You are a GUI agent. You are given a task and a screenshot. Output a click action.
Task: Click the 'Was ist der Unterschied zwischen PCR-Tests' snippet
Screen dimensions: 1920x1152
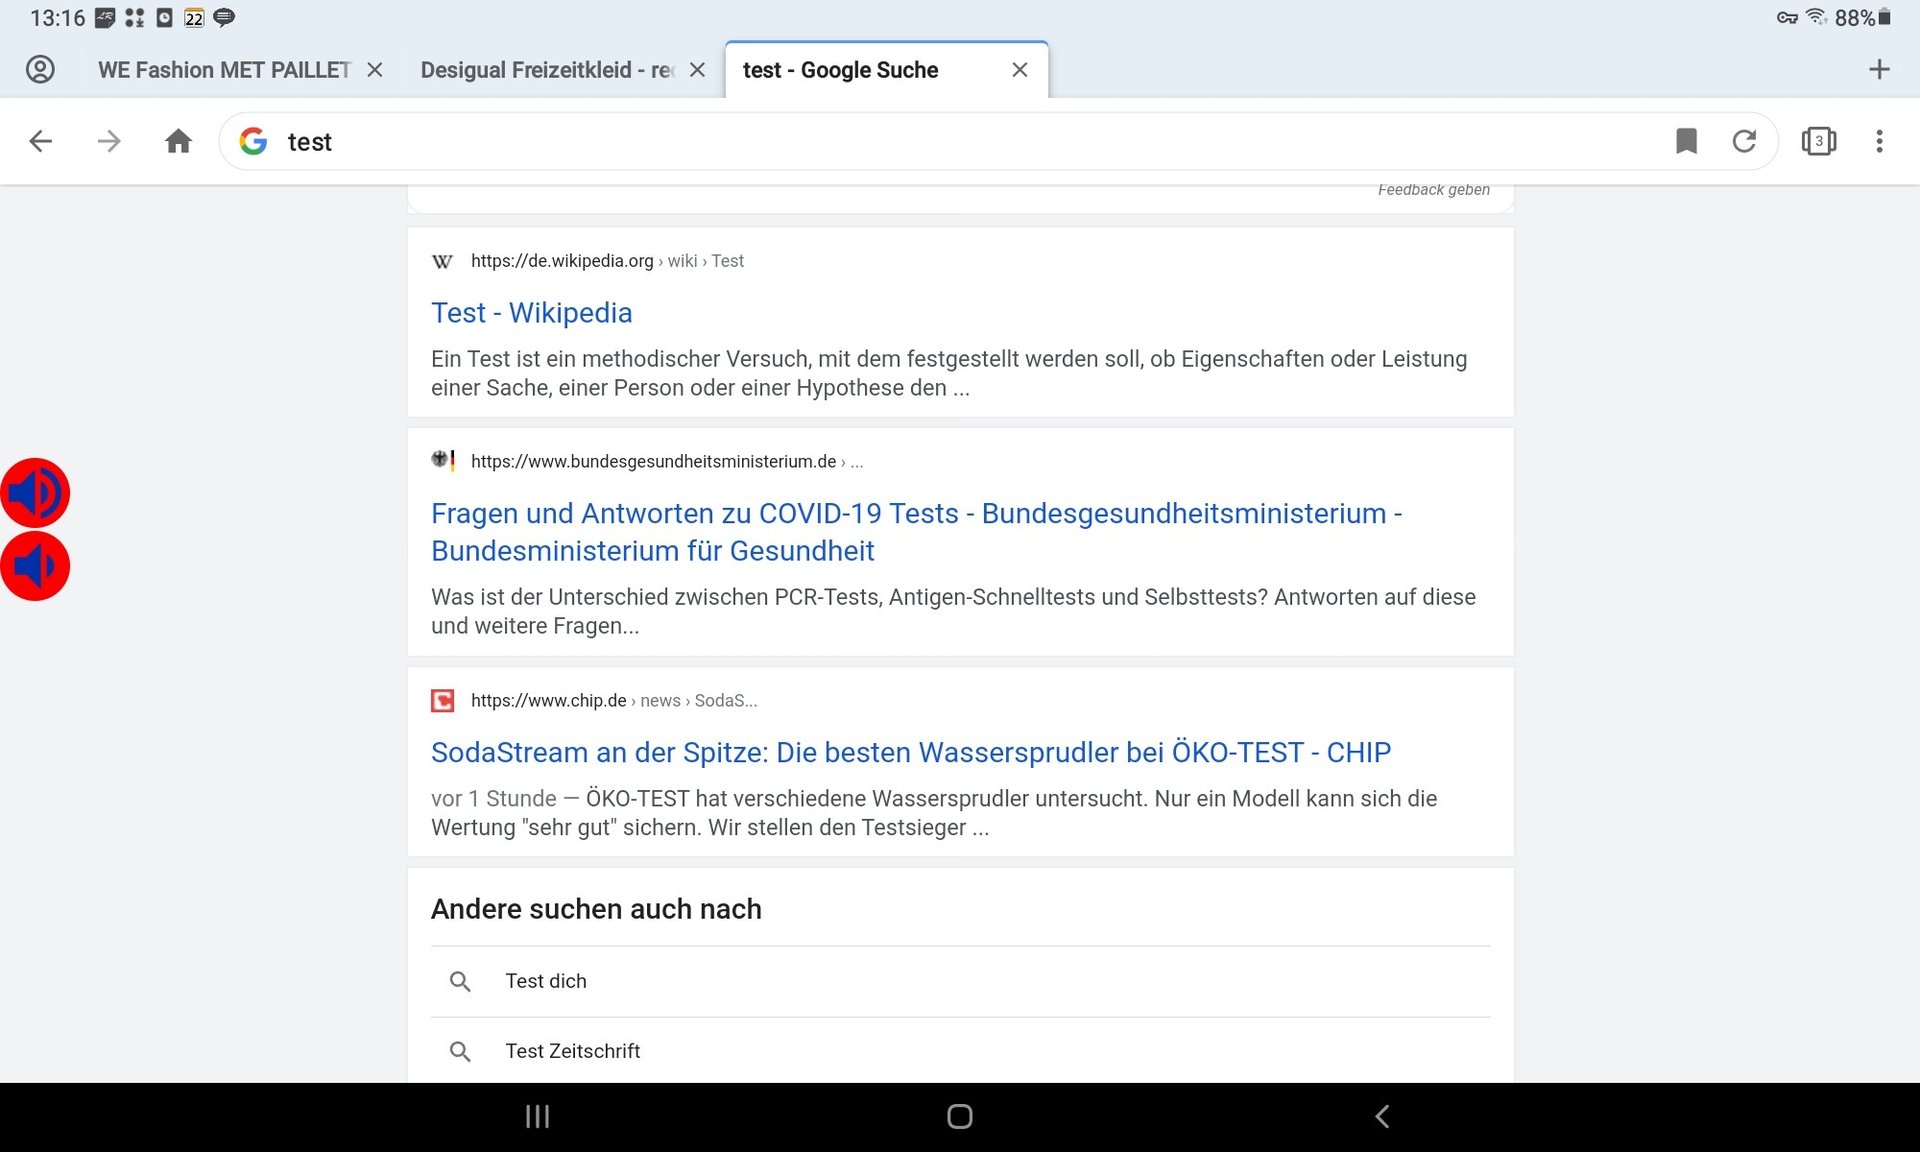(x=953, y=611)
